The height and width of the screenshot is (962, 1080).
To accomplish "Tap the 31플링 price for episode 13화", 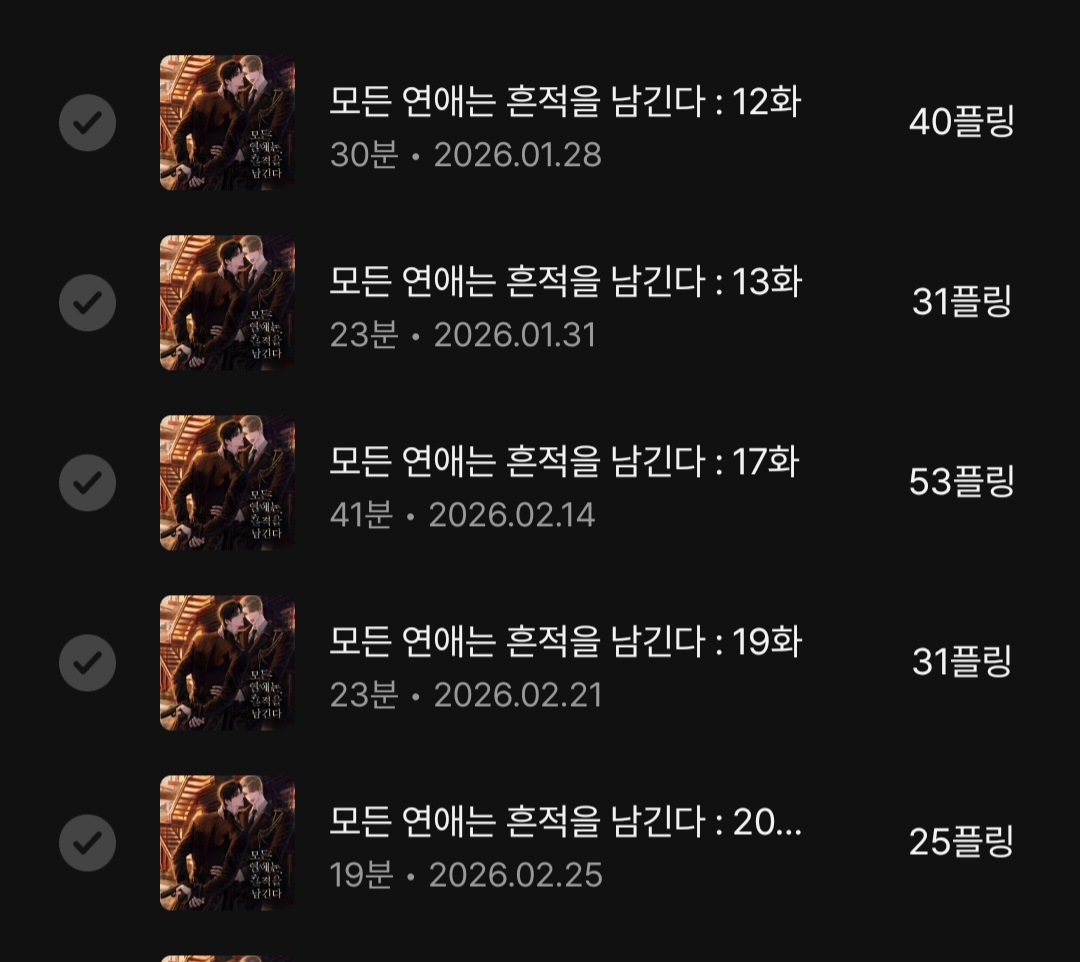I will [962, 302].
